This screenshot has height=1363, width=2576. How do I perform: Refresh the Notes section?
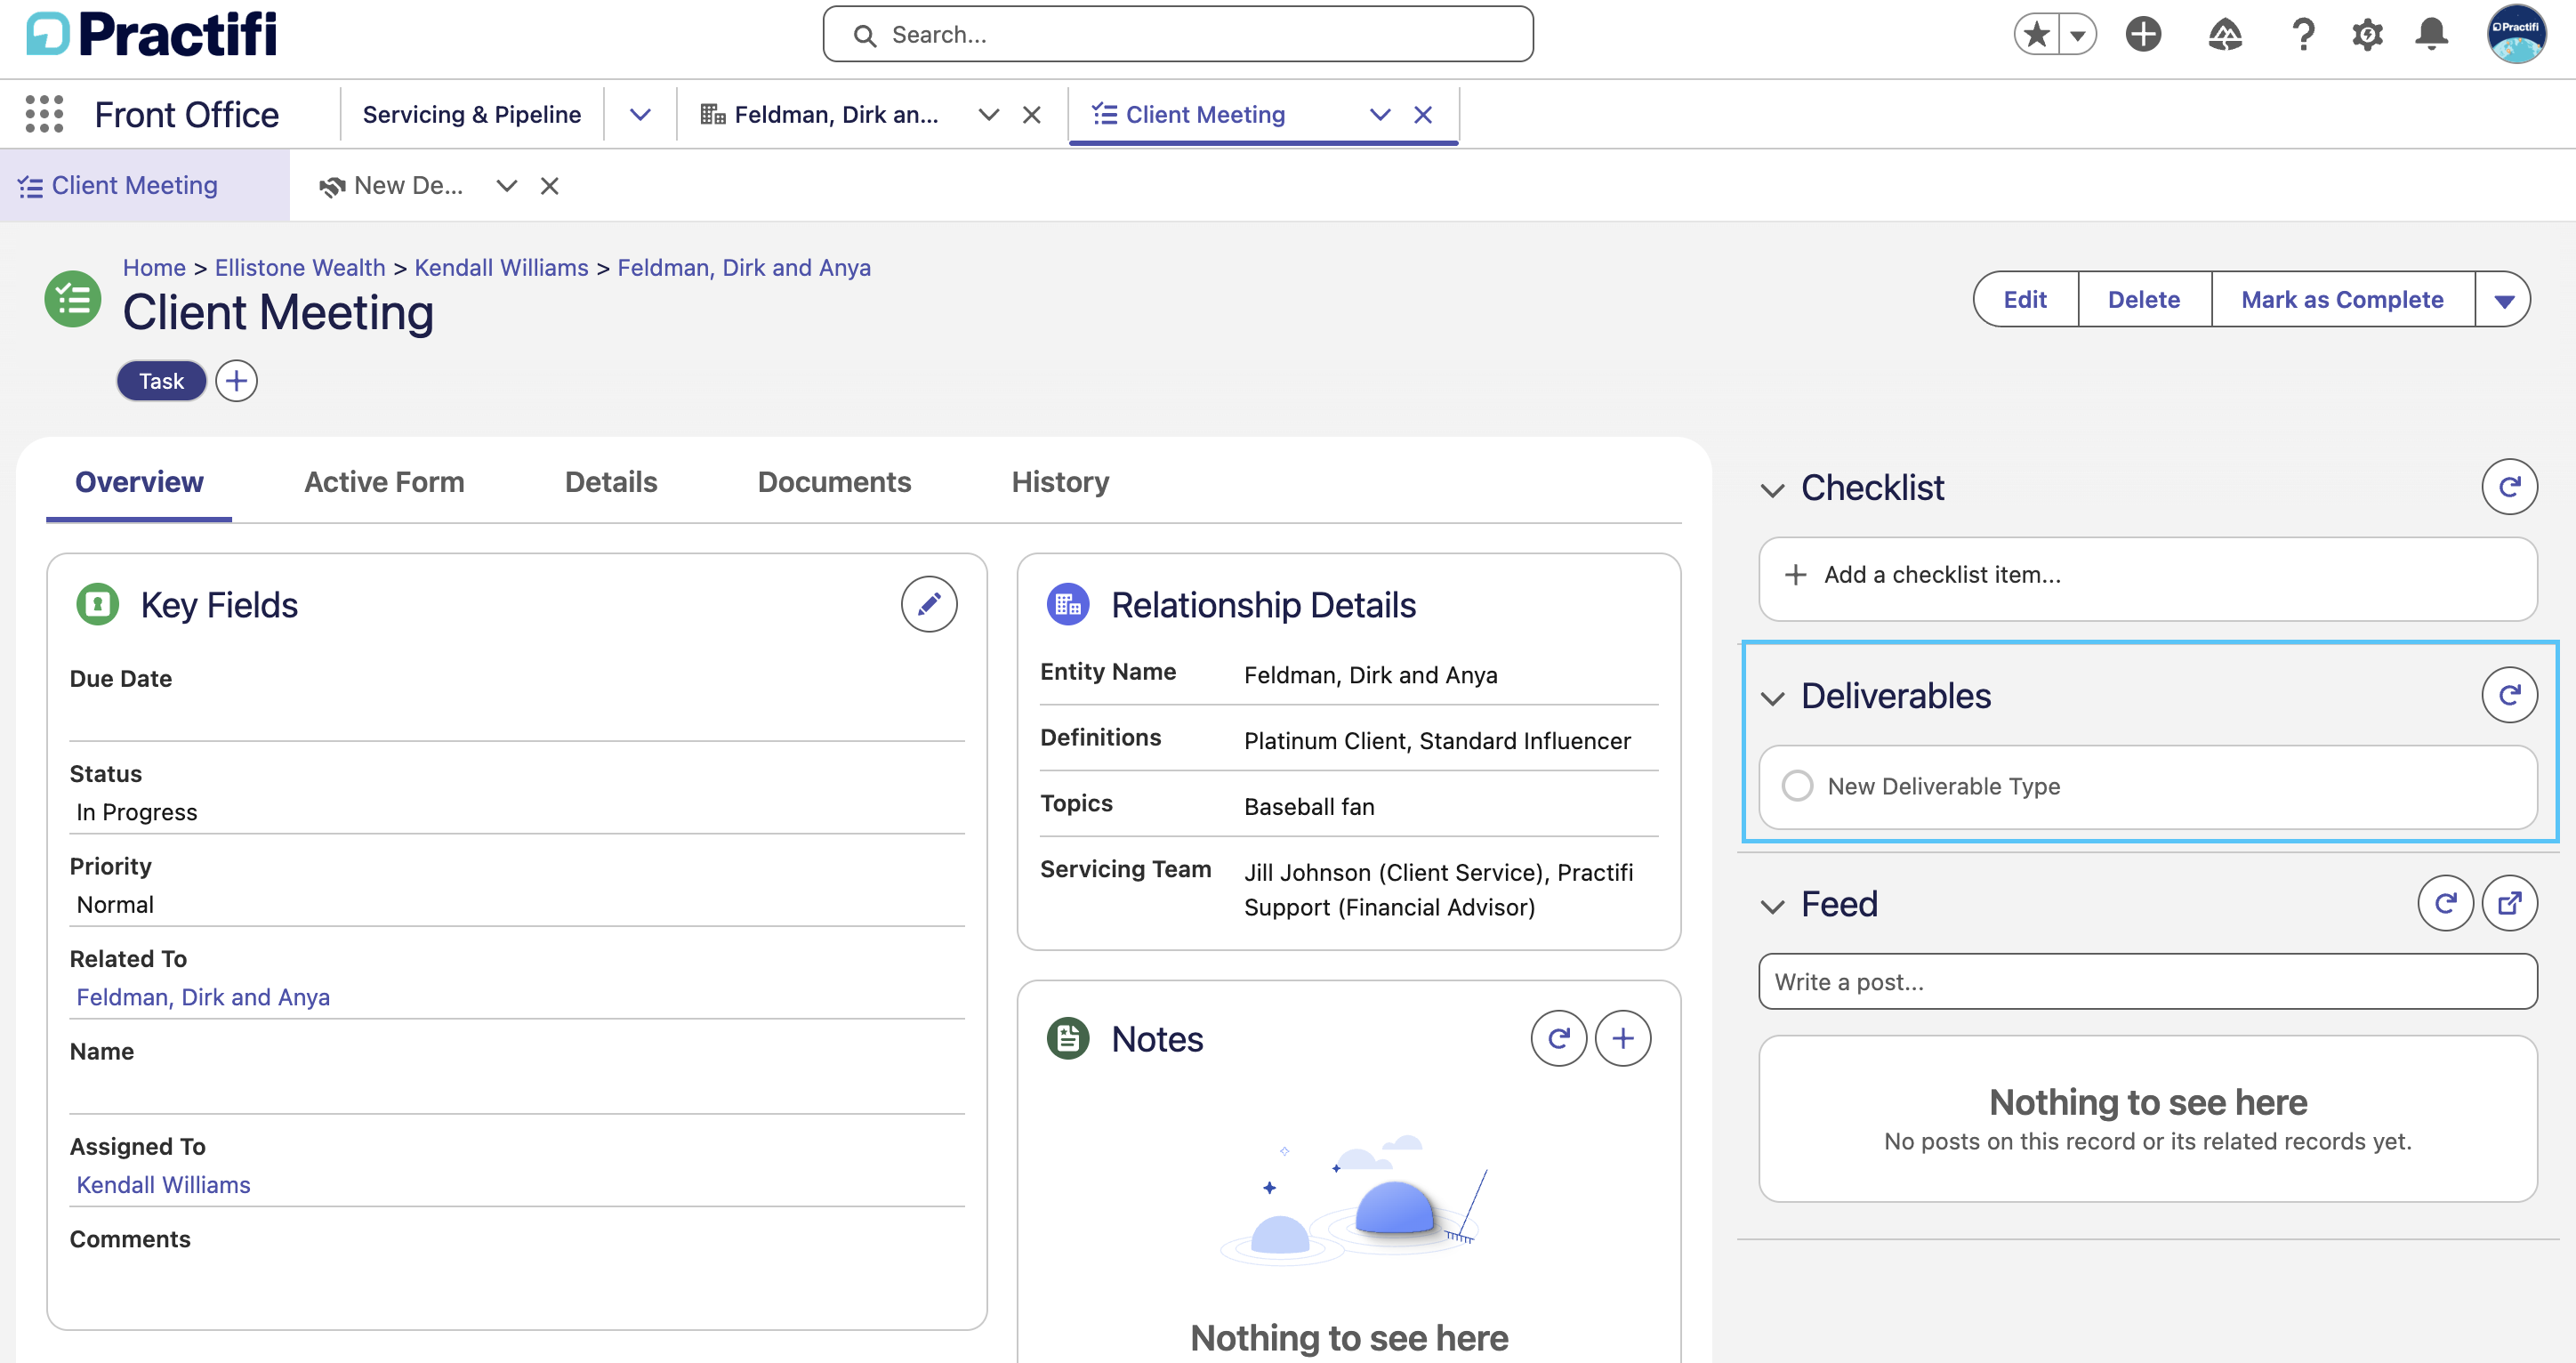click(x=1558, y=1038)
